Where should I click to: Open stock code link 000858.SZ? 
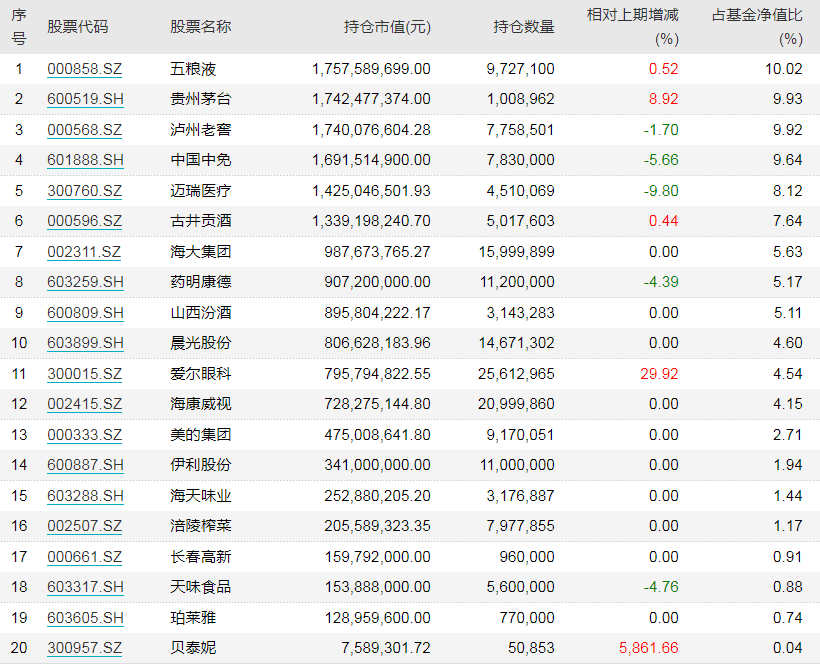pyautogui.click(x=84, y=69)
